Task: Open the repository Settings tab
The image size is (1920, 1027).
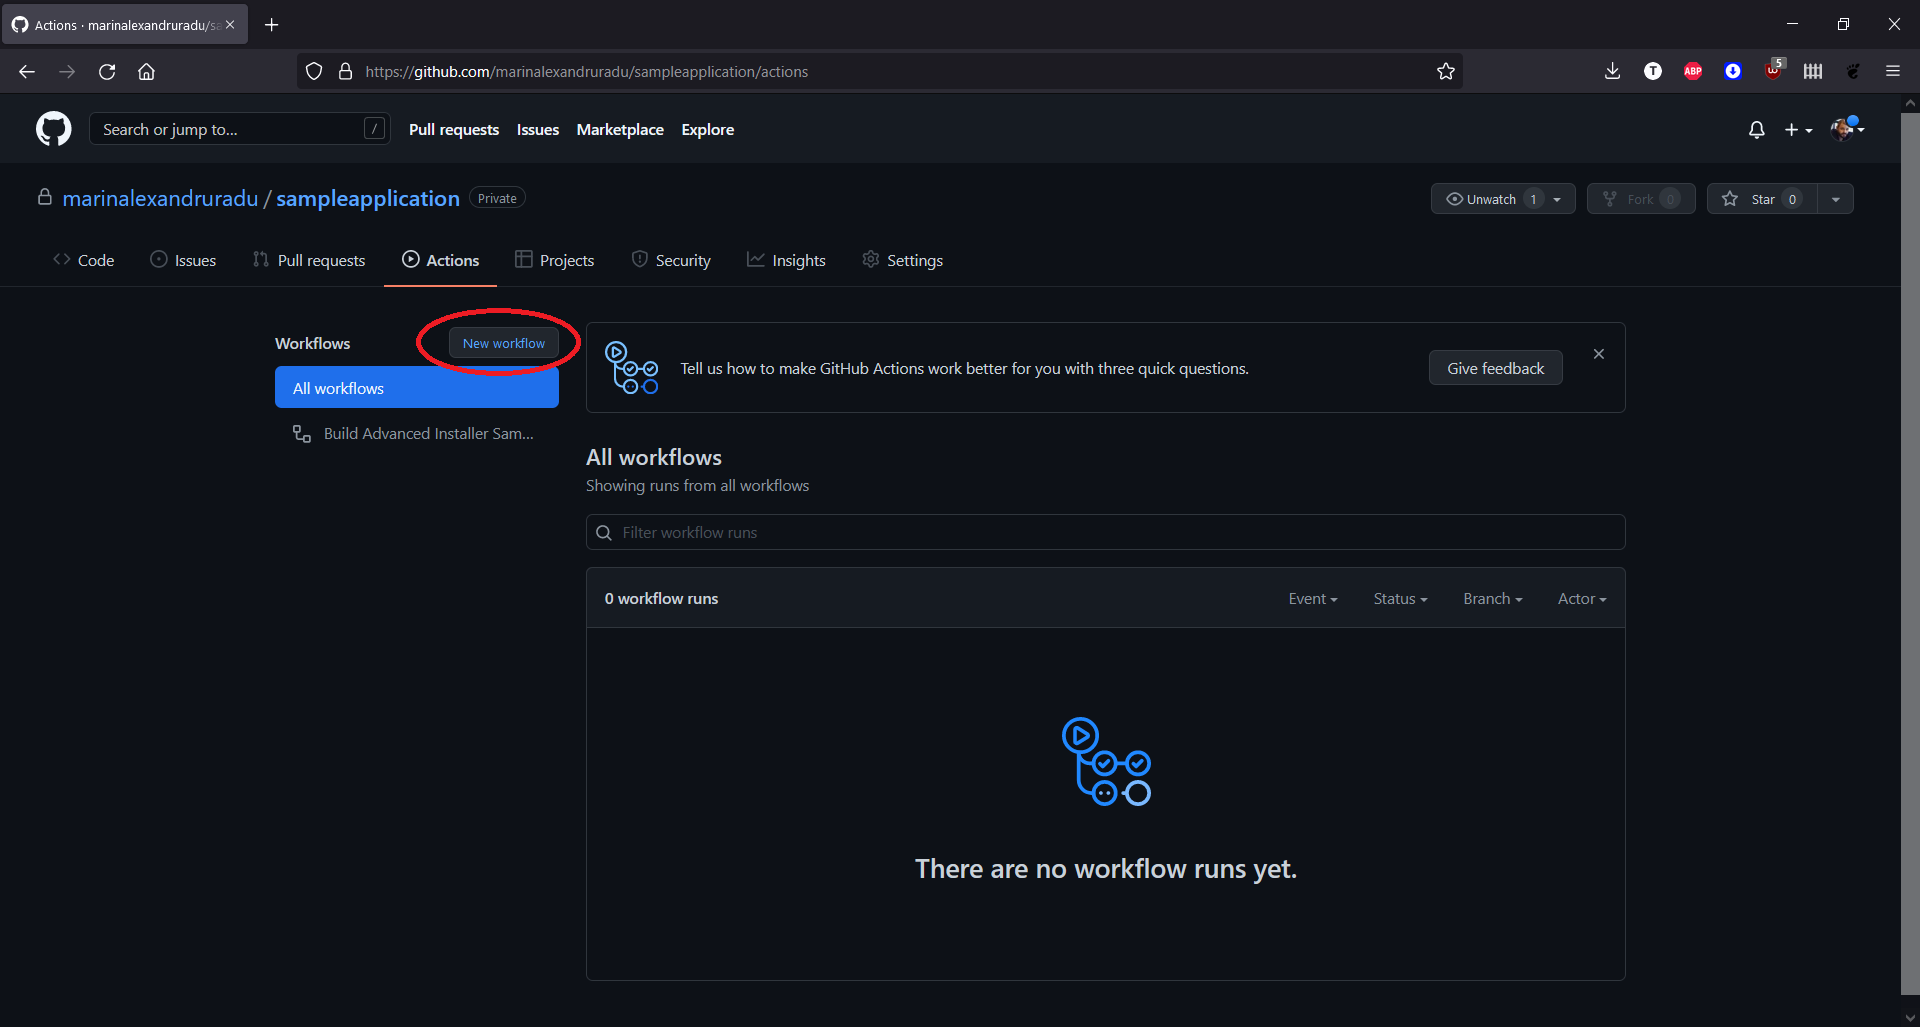Action: [x=902, y=260]
